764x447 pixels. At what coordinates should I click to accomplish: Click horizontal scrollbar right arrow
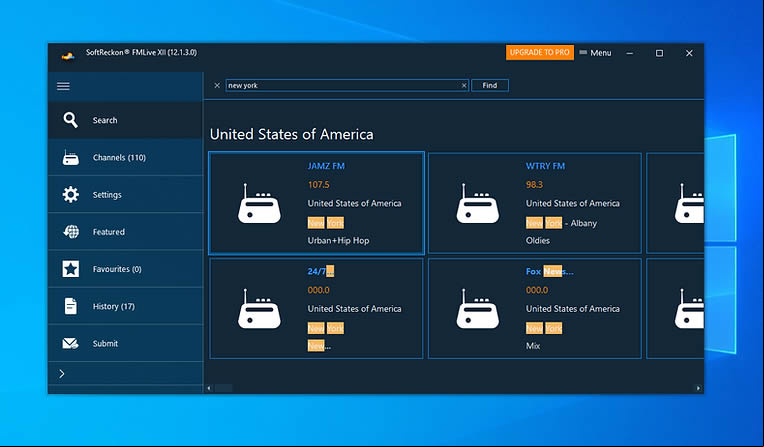pyautogui.click(x=698, y=388)
